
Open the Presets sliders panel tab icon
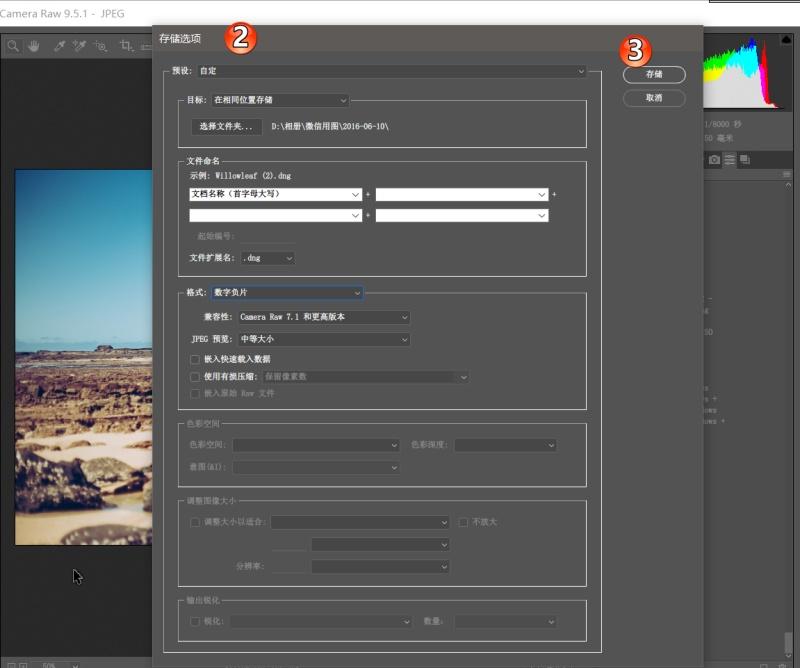click(x=730, y=160)
